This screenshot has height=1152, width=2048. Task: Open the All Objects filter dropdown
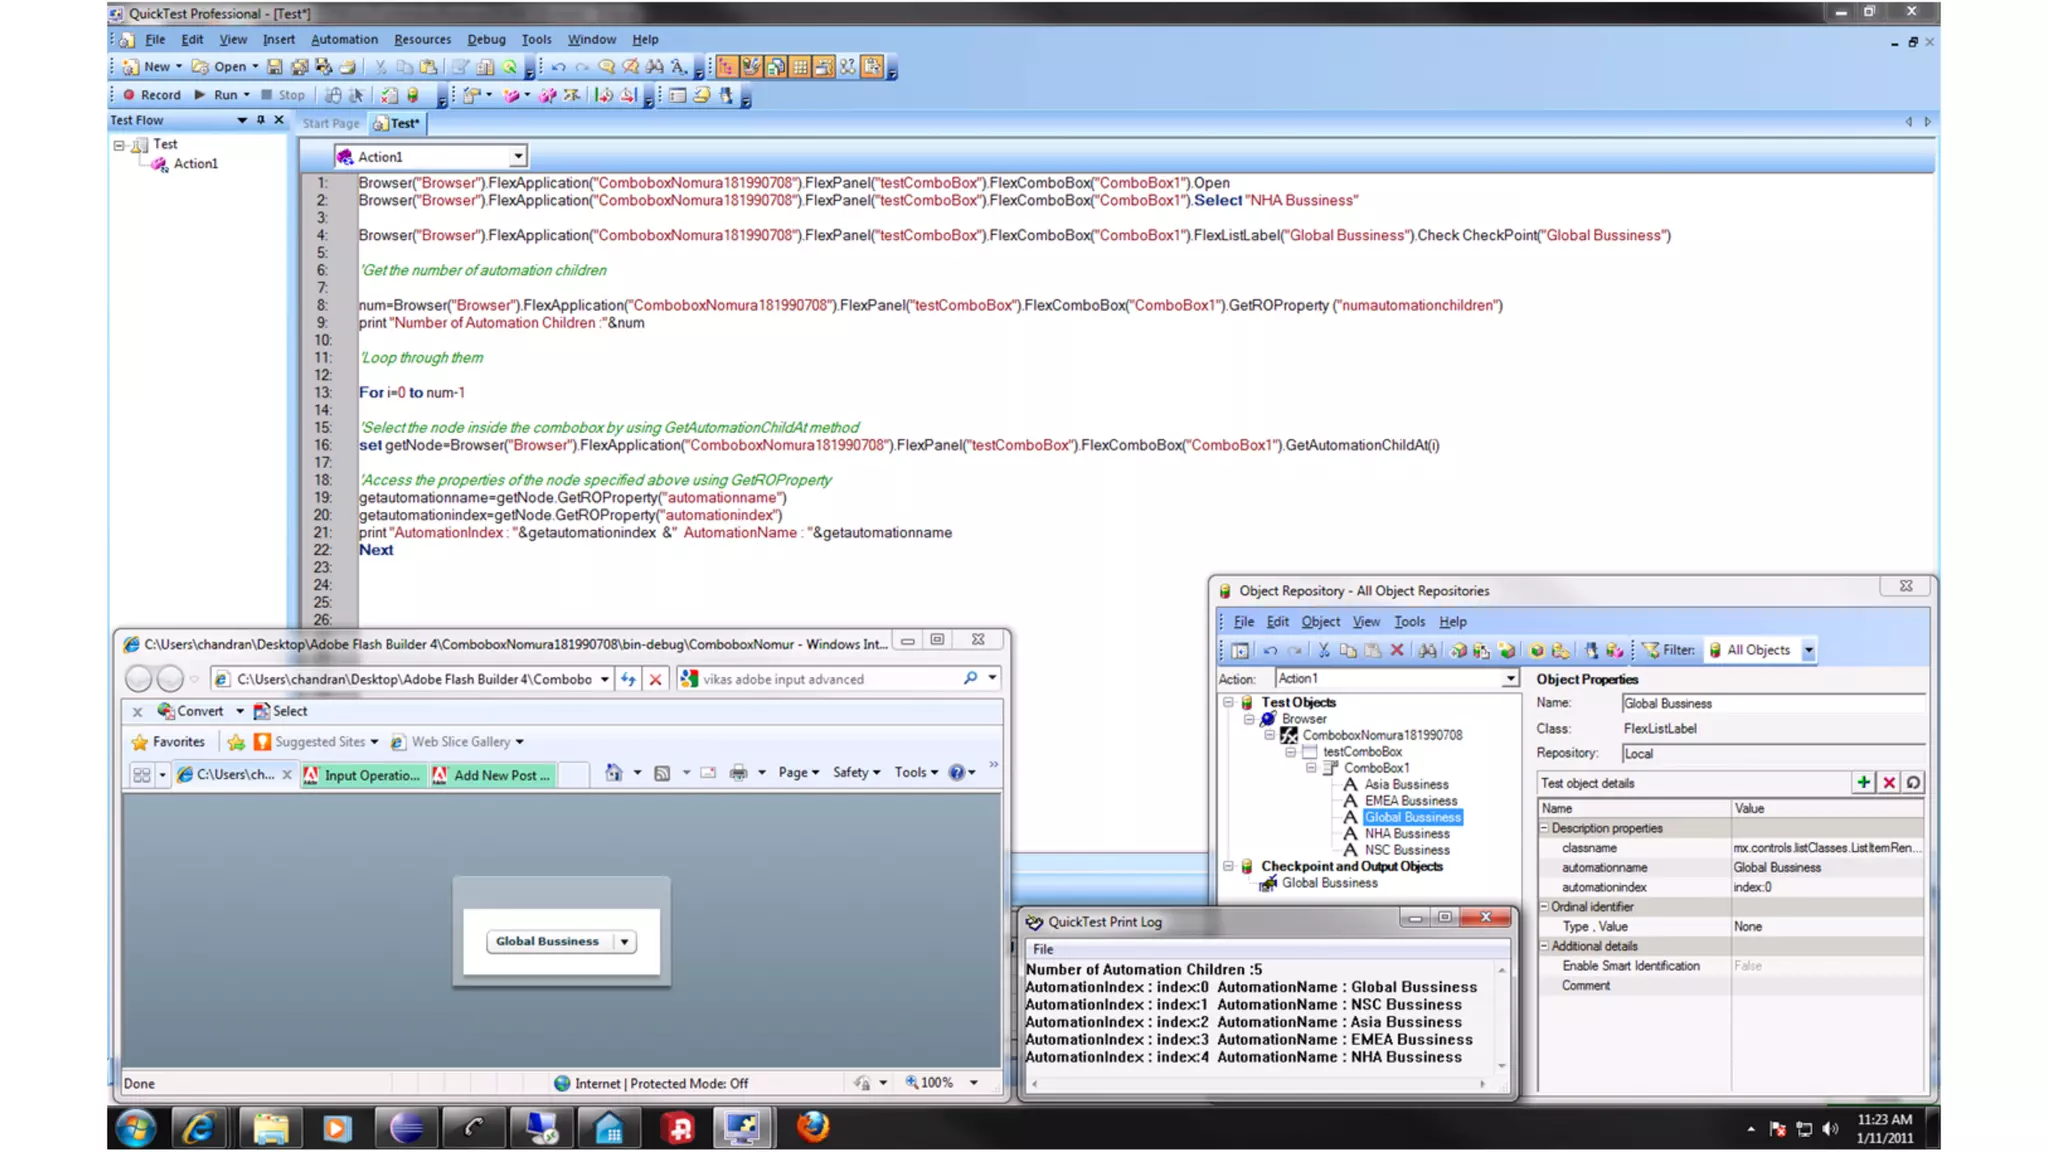[1808, 651]
